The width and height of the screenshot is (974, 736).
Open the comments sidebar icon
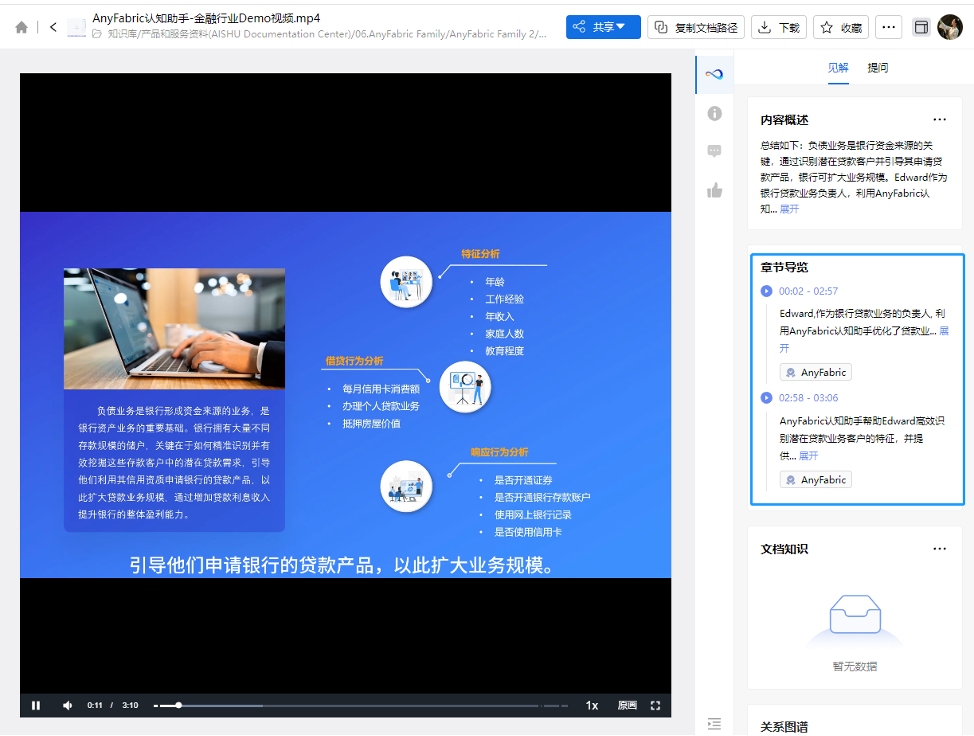714,151
